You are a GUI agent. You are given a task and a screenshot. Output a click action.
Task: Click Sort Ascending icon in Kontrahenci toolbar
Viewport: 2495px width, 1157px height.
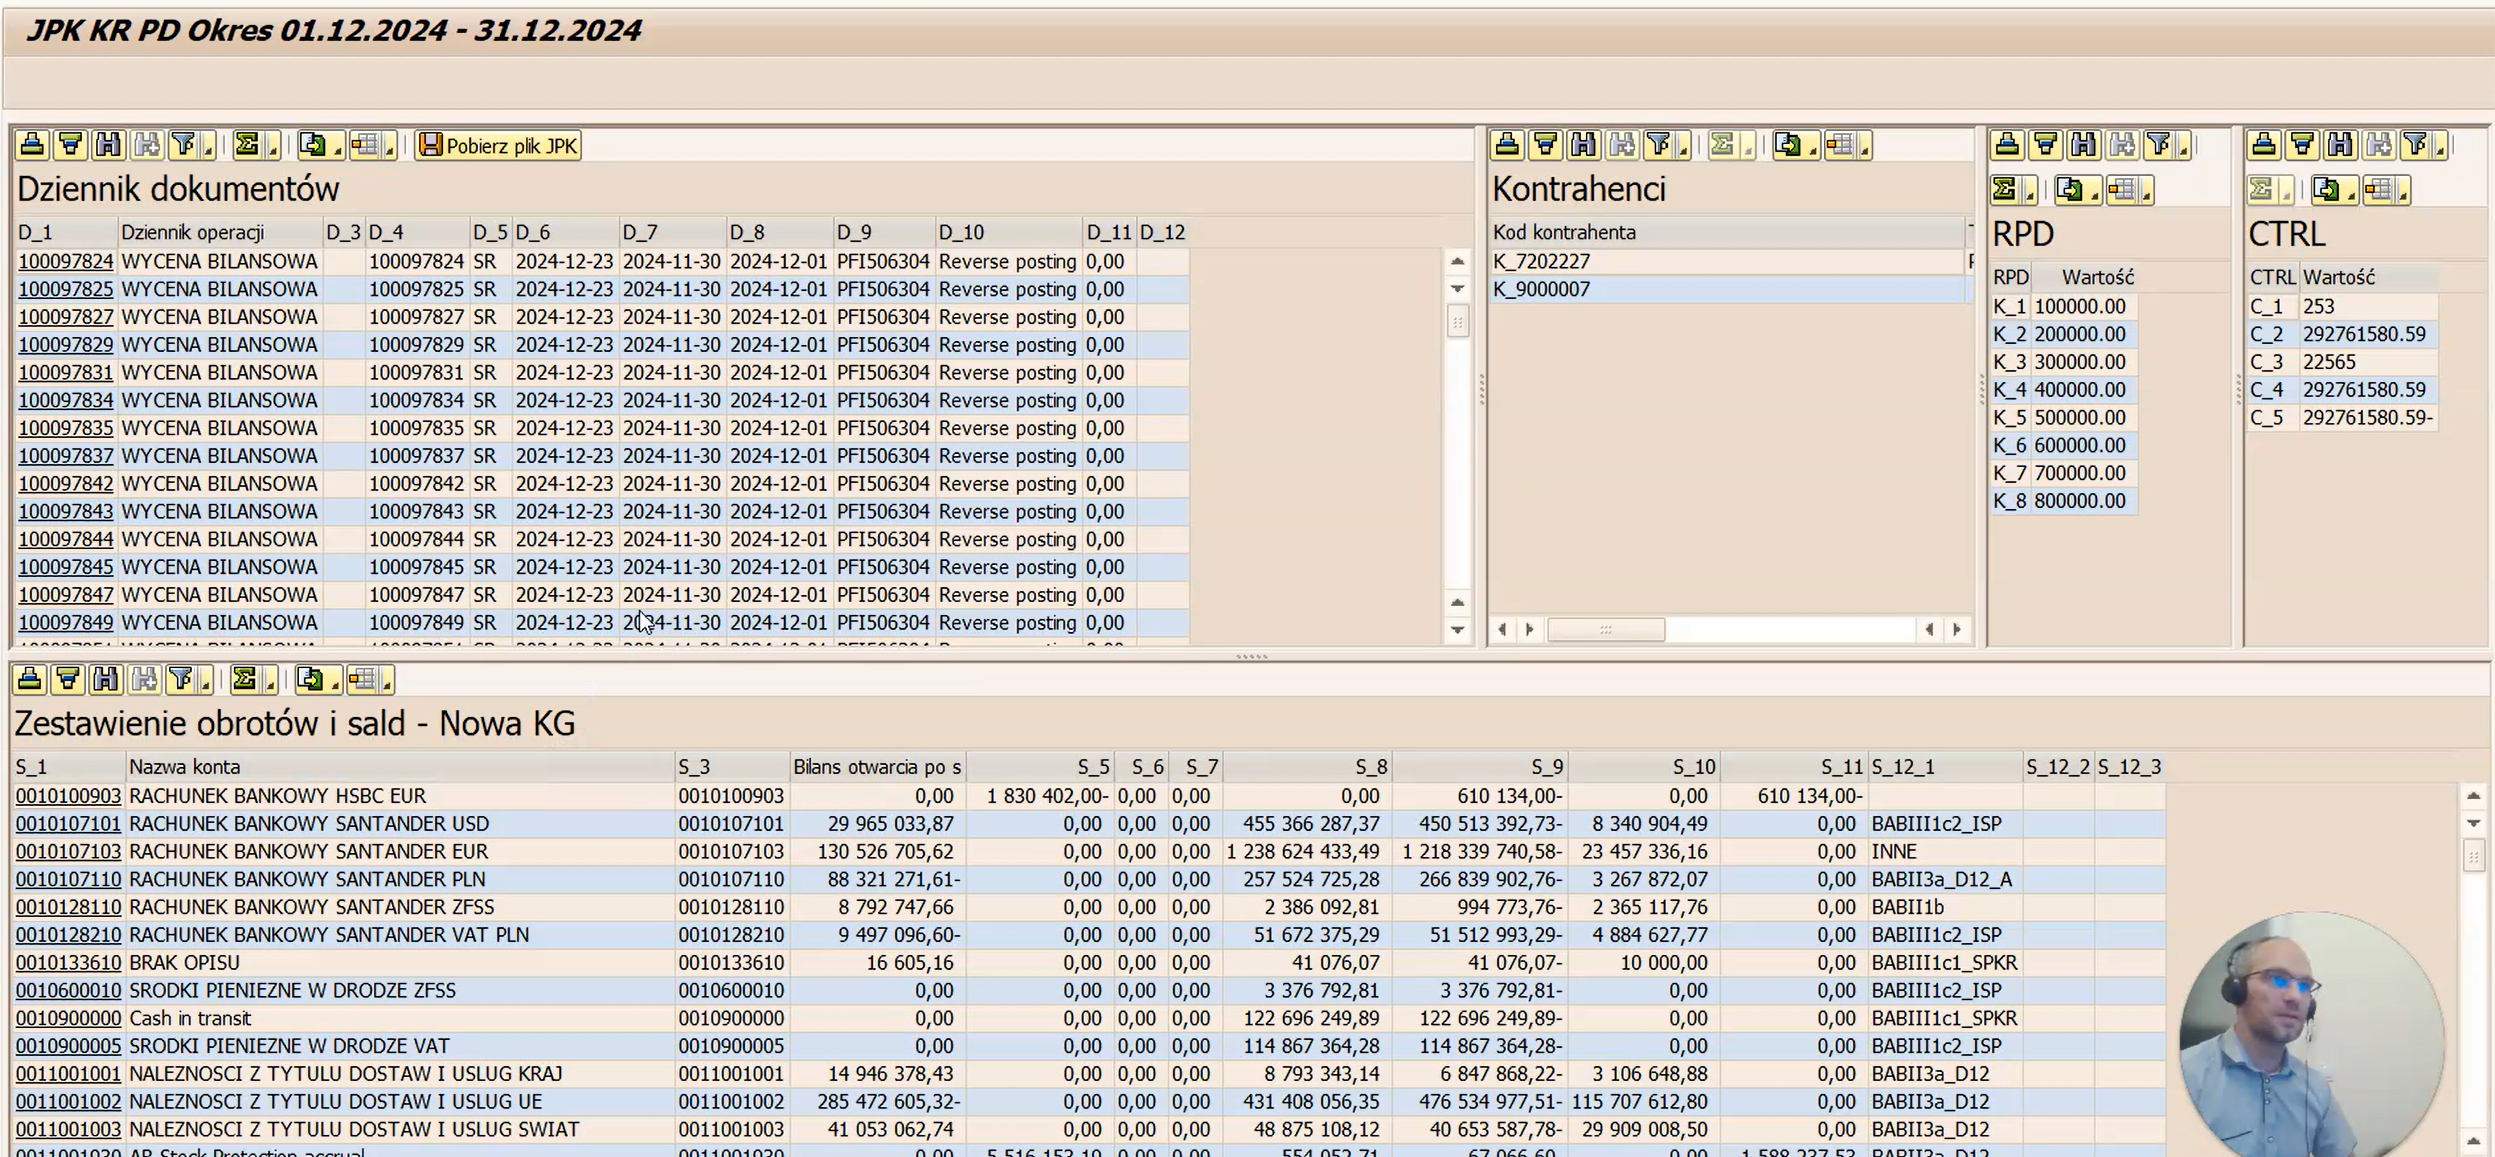pos(1506,146)
